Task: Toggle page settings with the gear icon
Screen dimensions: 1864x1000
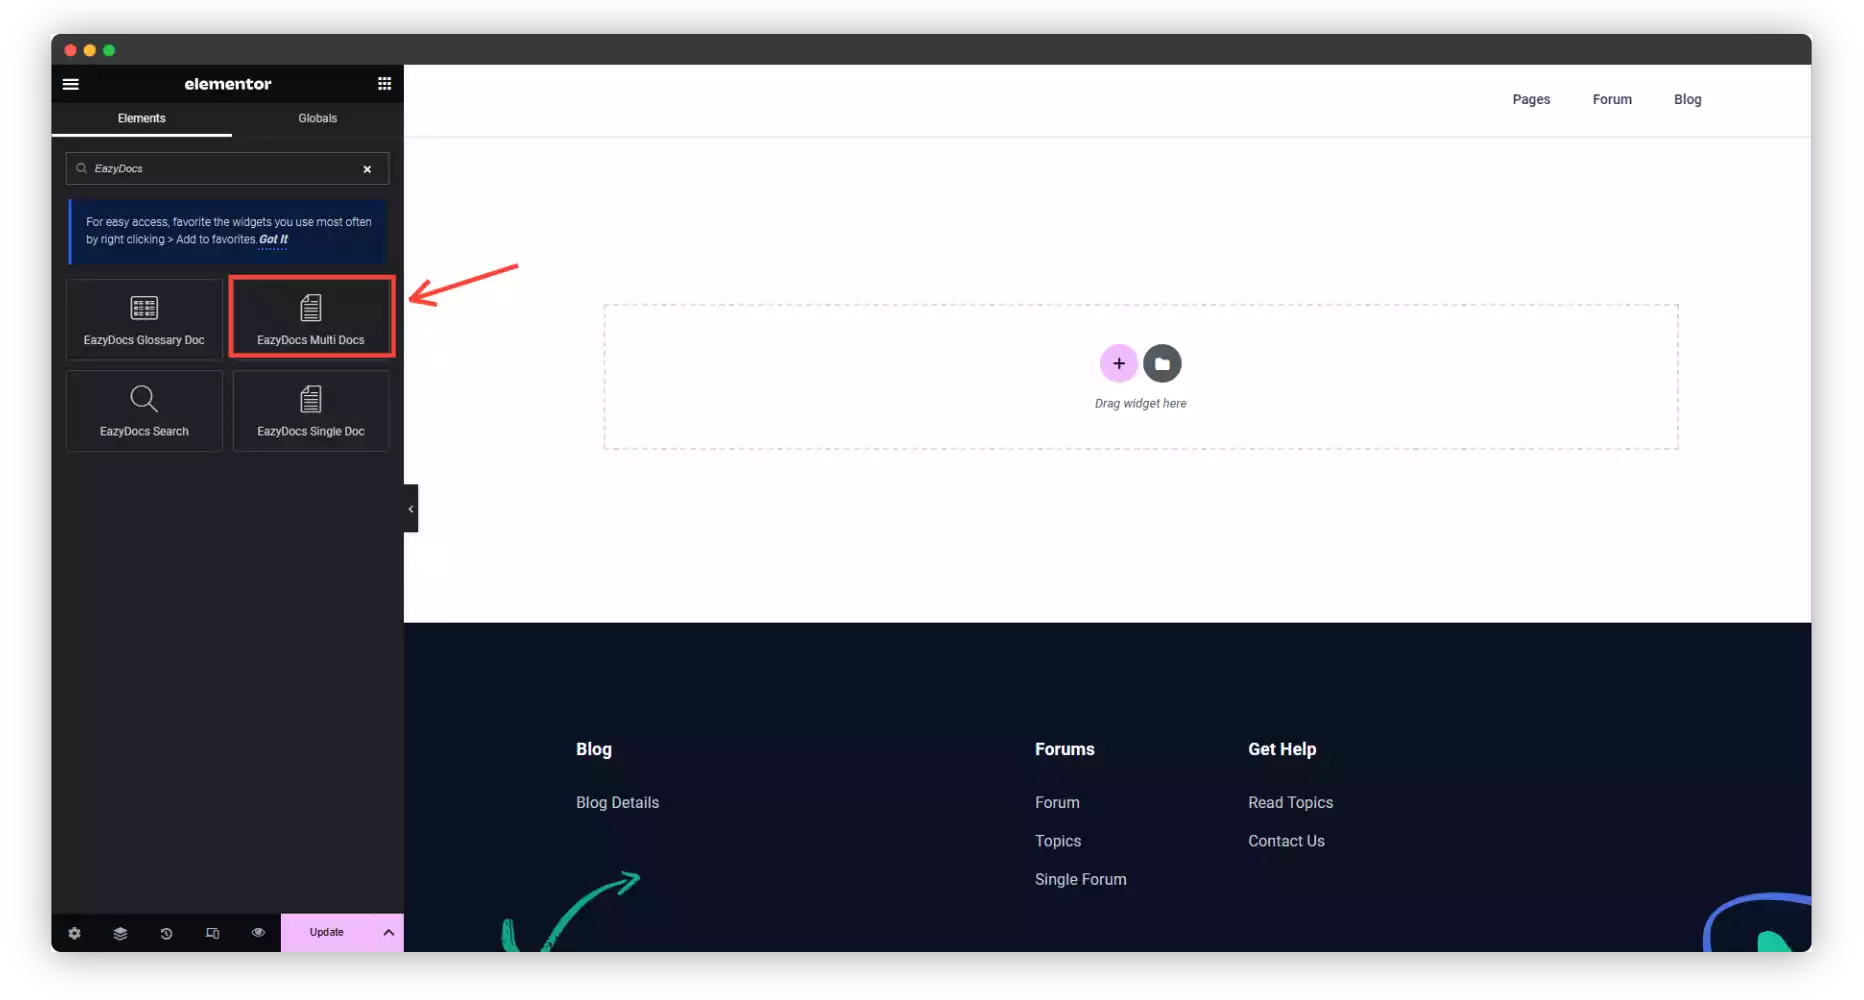Action: point(74,933)
